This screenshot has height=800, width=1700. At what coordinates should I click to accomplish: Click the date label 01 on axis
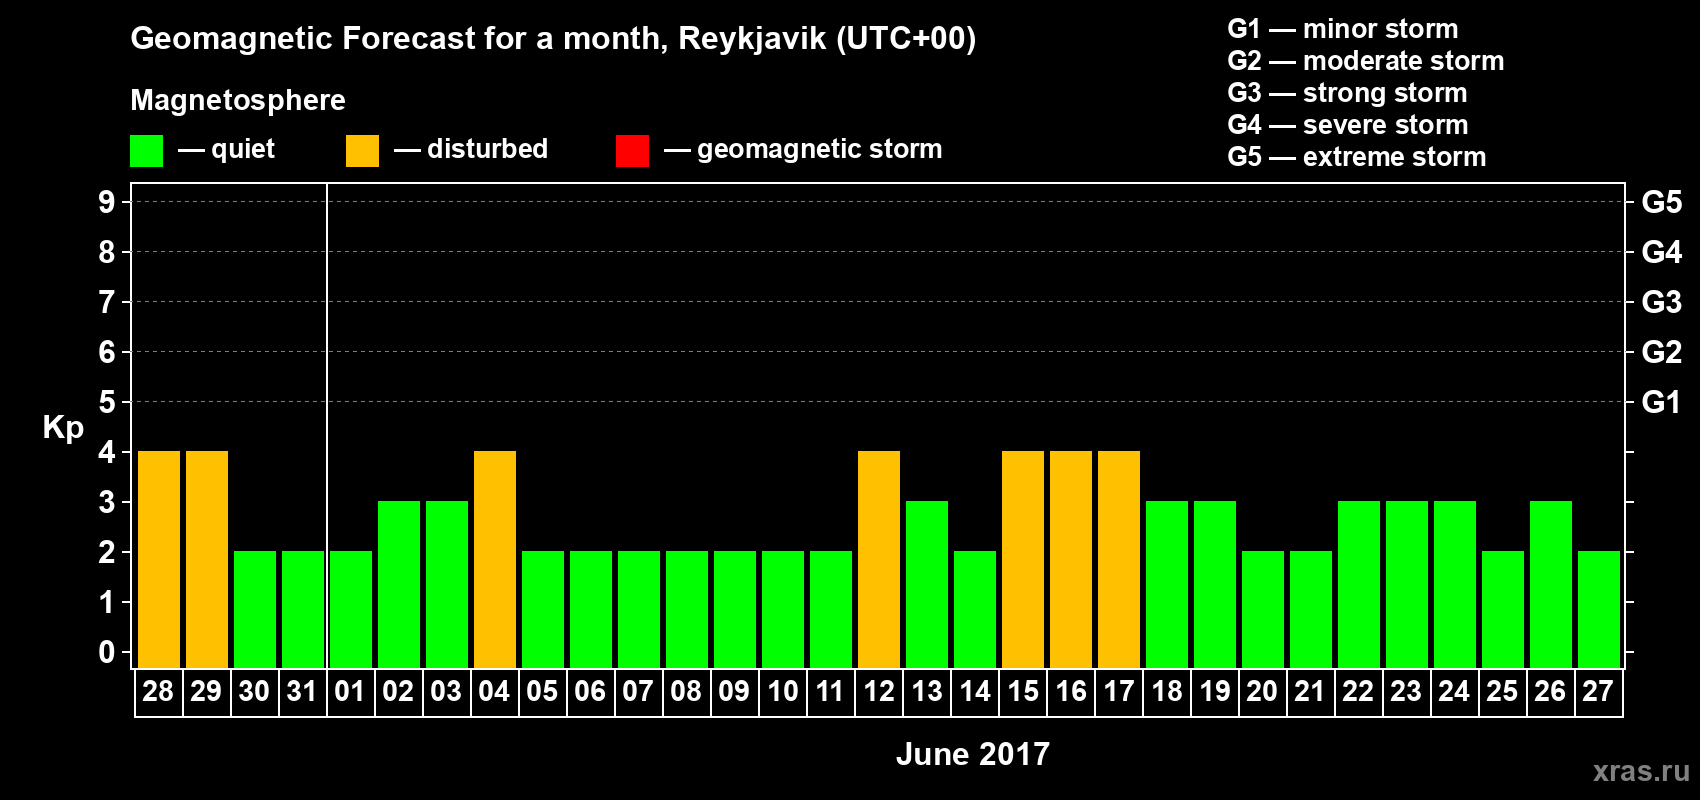tap(350, 692)
